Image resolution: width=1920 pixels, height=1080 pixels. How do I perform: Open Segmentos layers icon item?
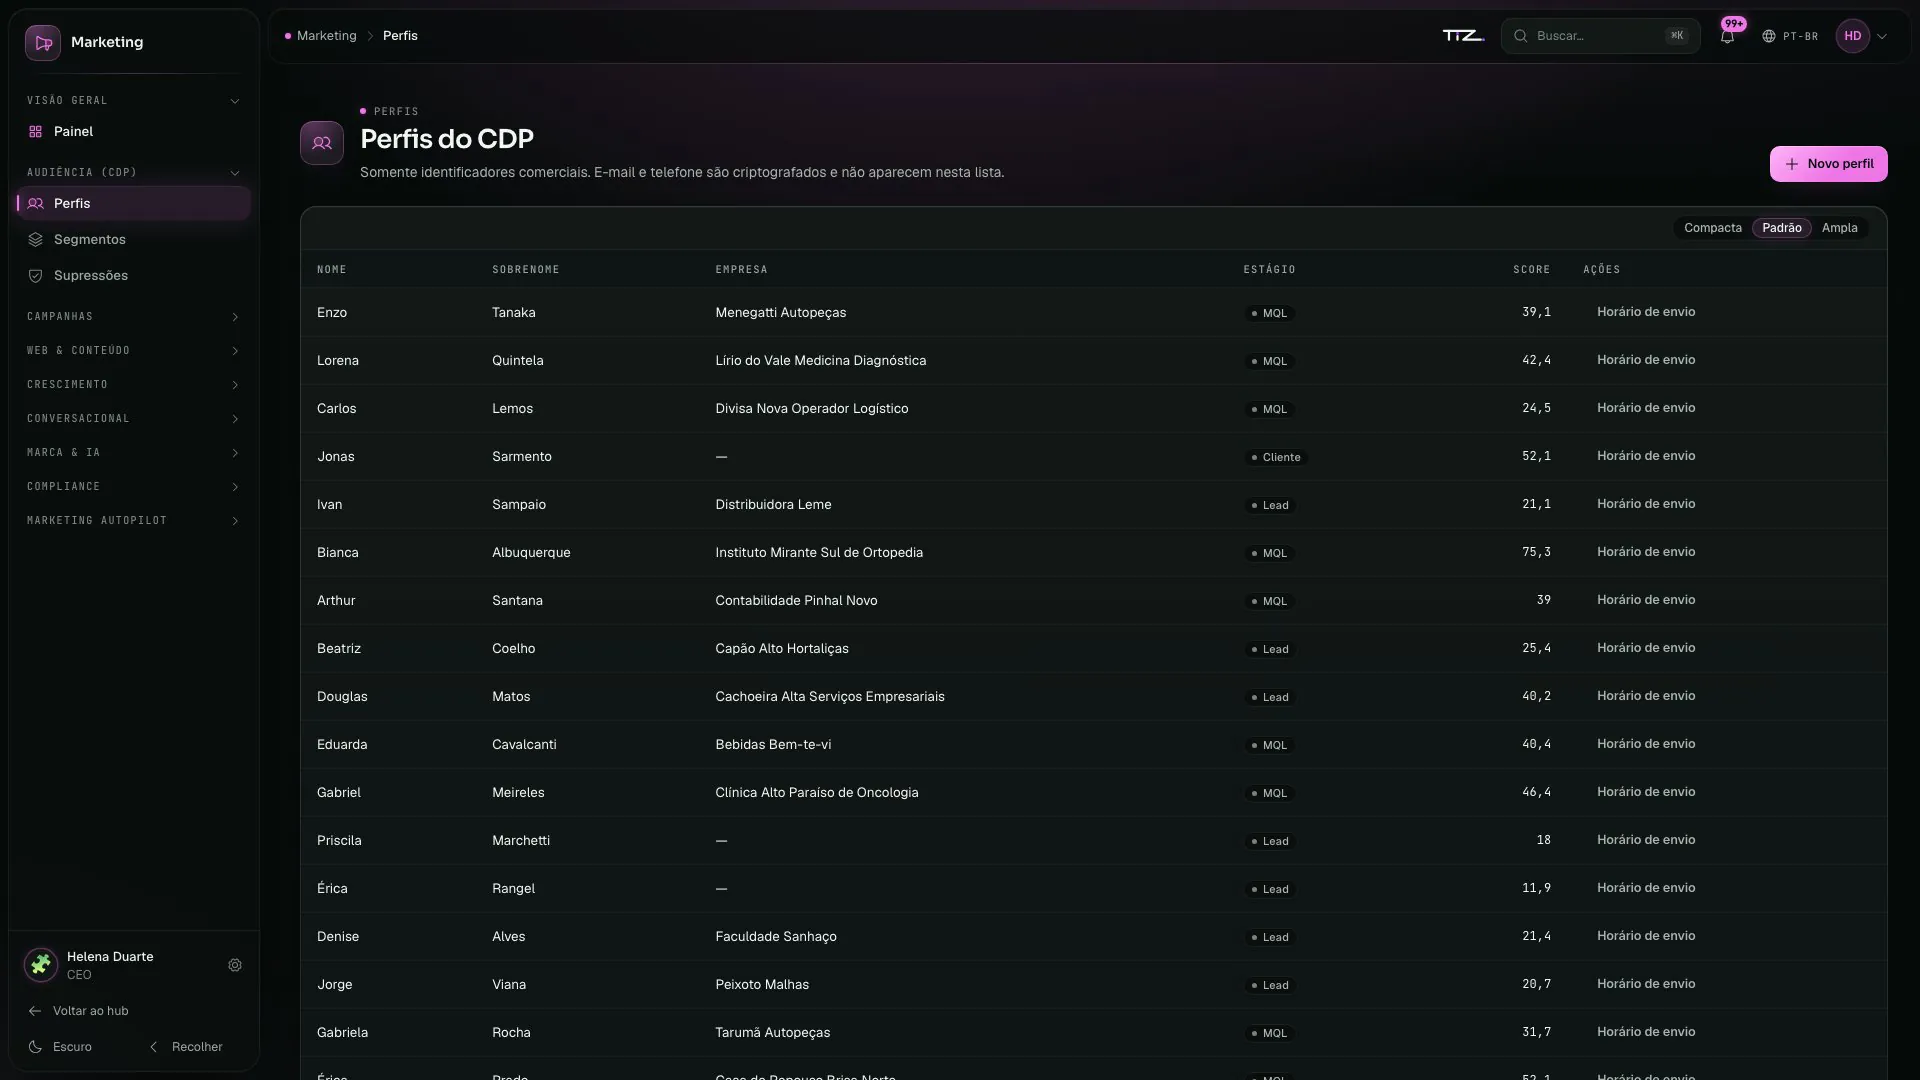36,240
